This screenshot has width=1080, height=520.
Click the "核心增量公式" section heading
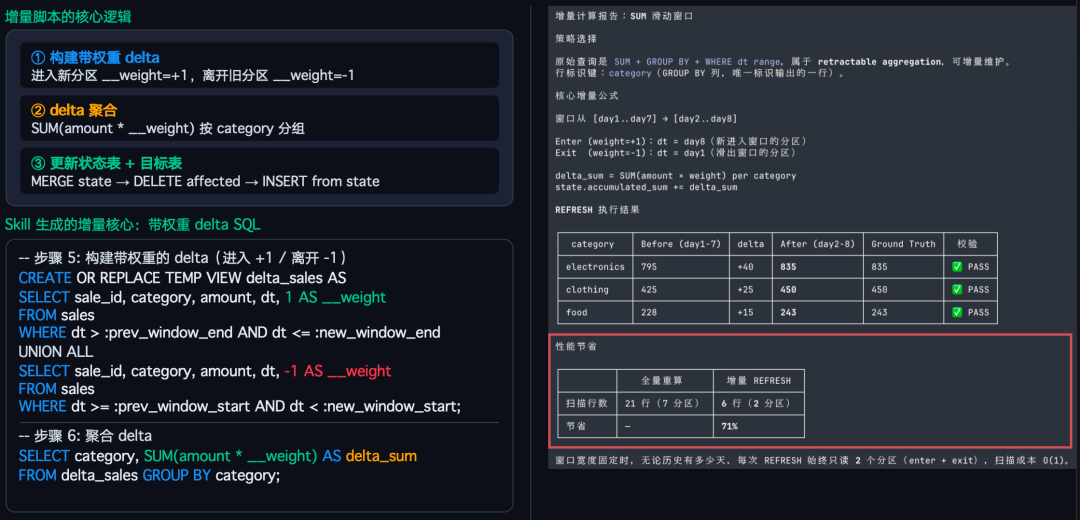587,96
